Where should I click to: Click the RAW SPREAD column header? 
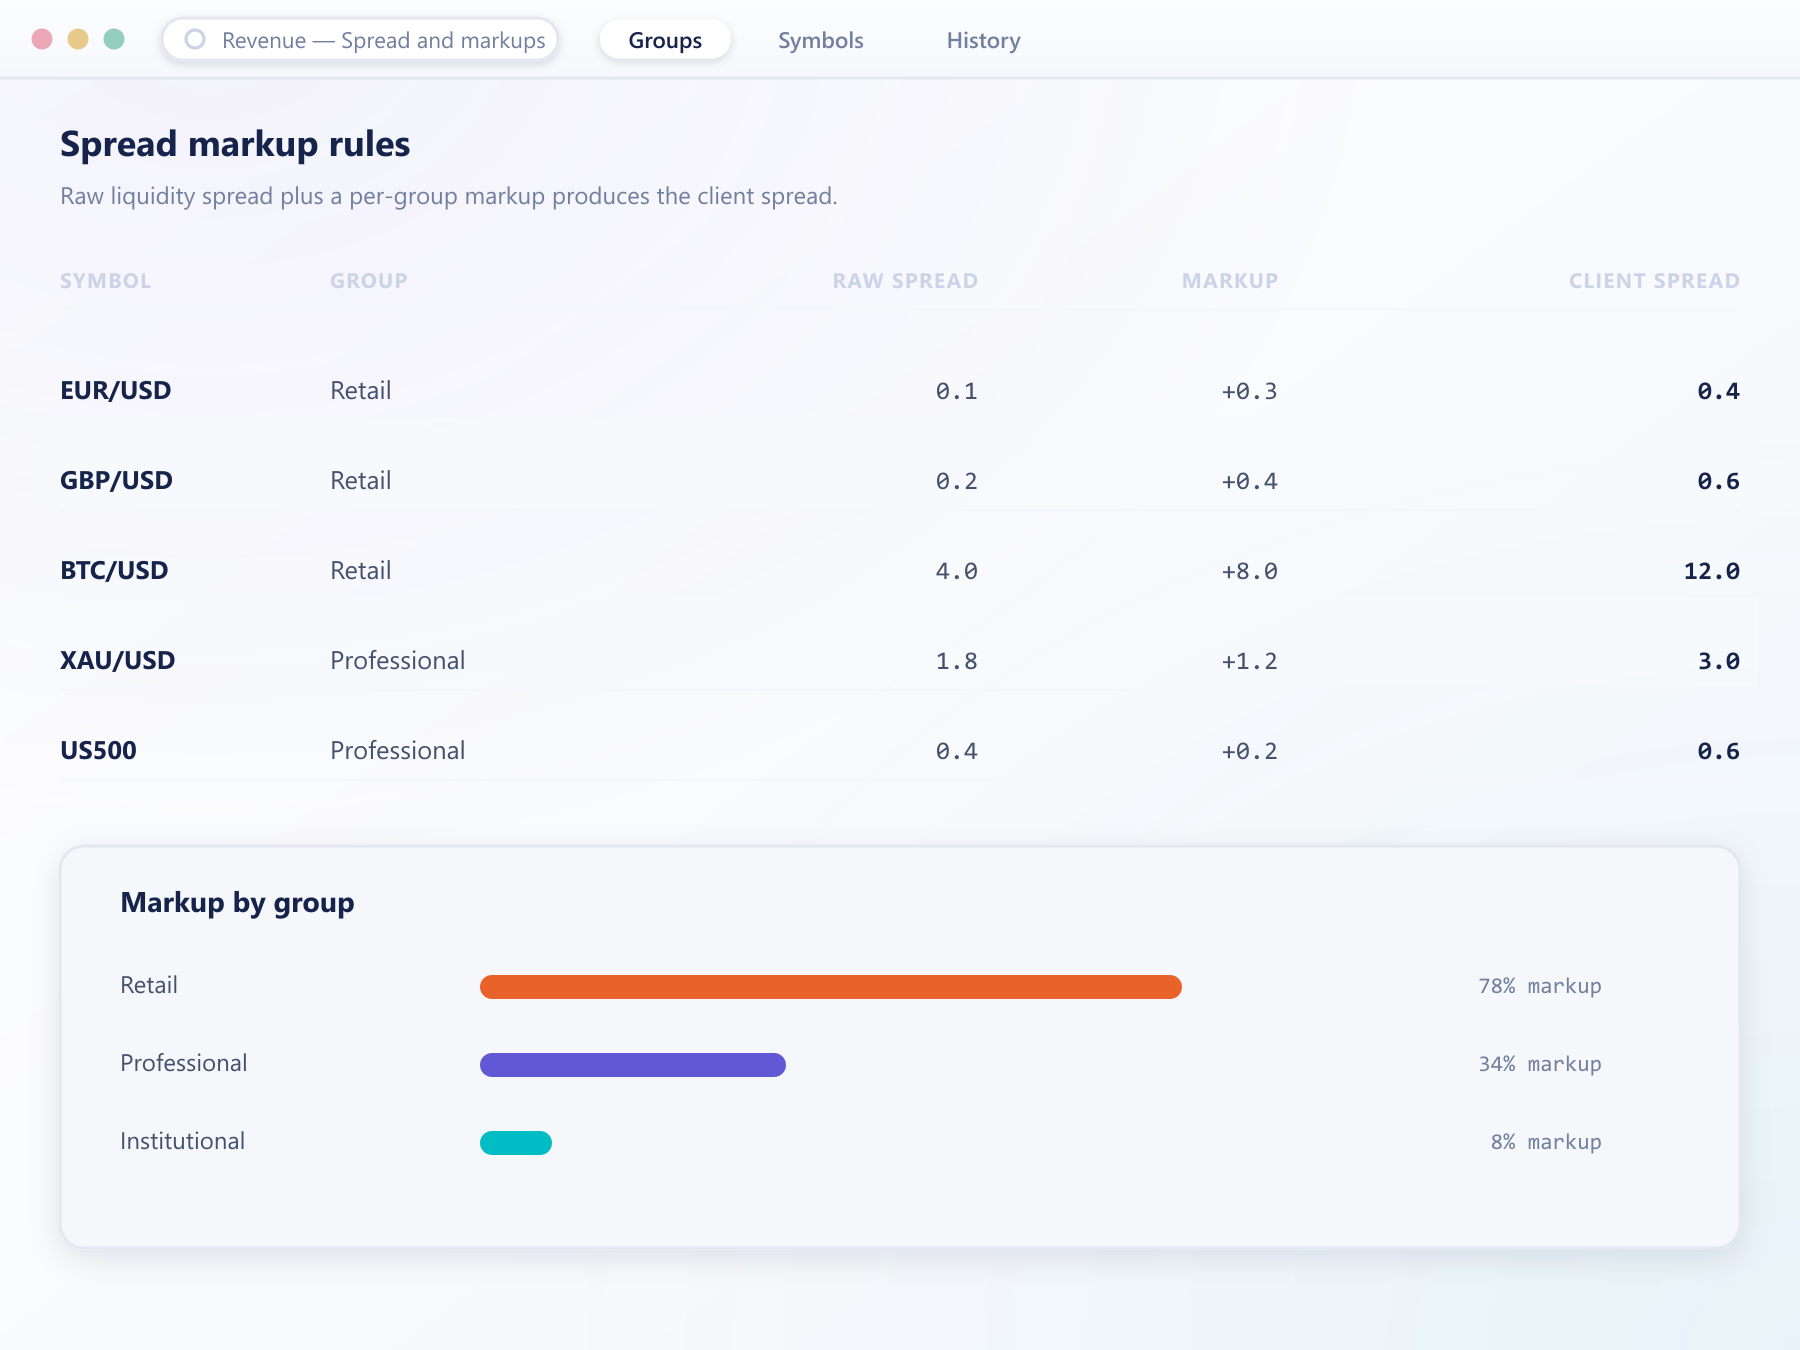[905, 281]
